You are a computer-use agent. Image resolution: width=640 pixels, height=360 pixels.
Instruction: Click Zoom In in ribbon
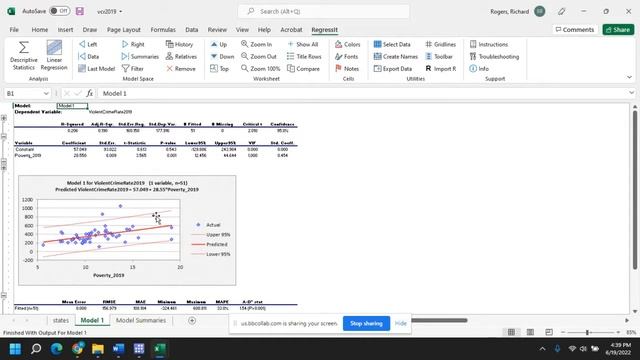tap(256, 44)
